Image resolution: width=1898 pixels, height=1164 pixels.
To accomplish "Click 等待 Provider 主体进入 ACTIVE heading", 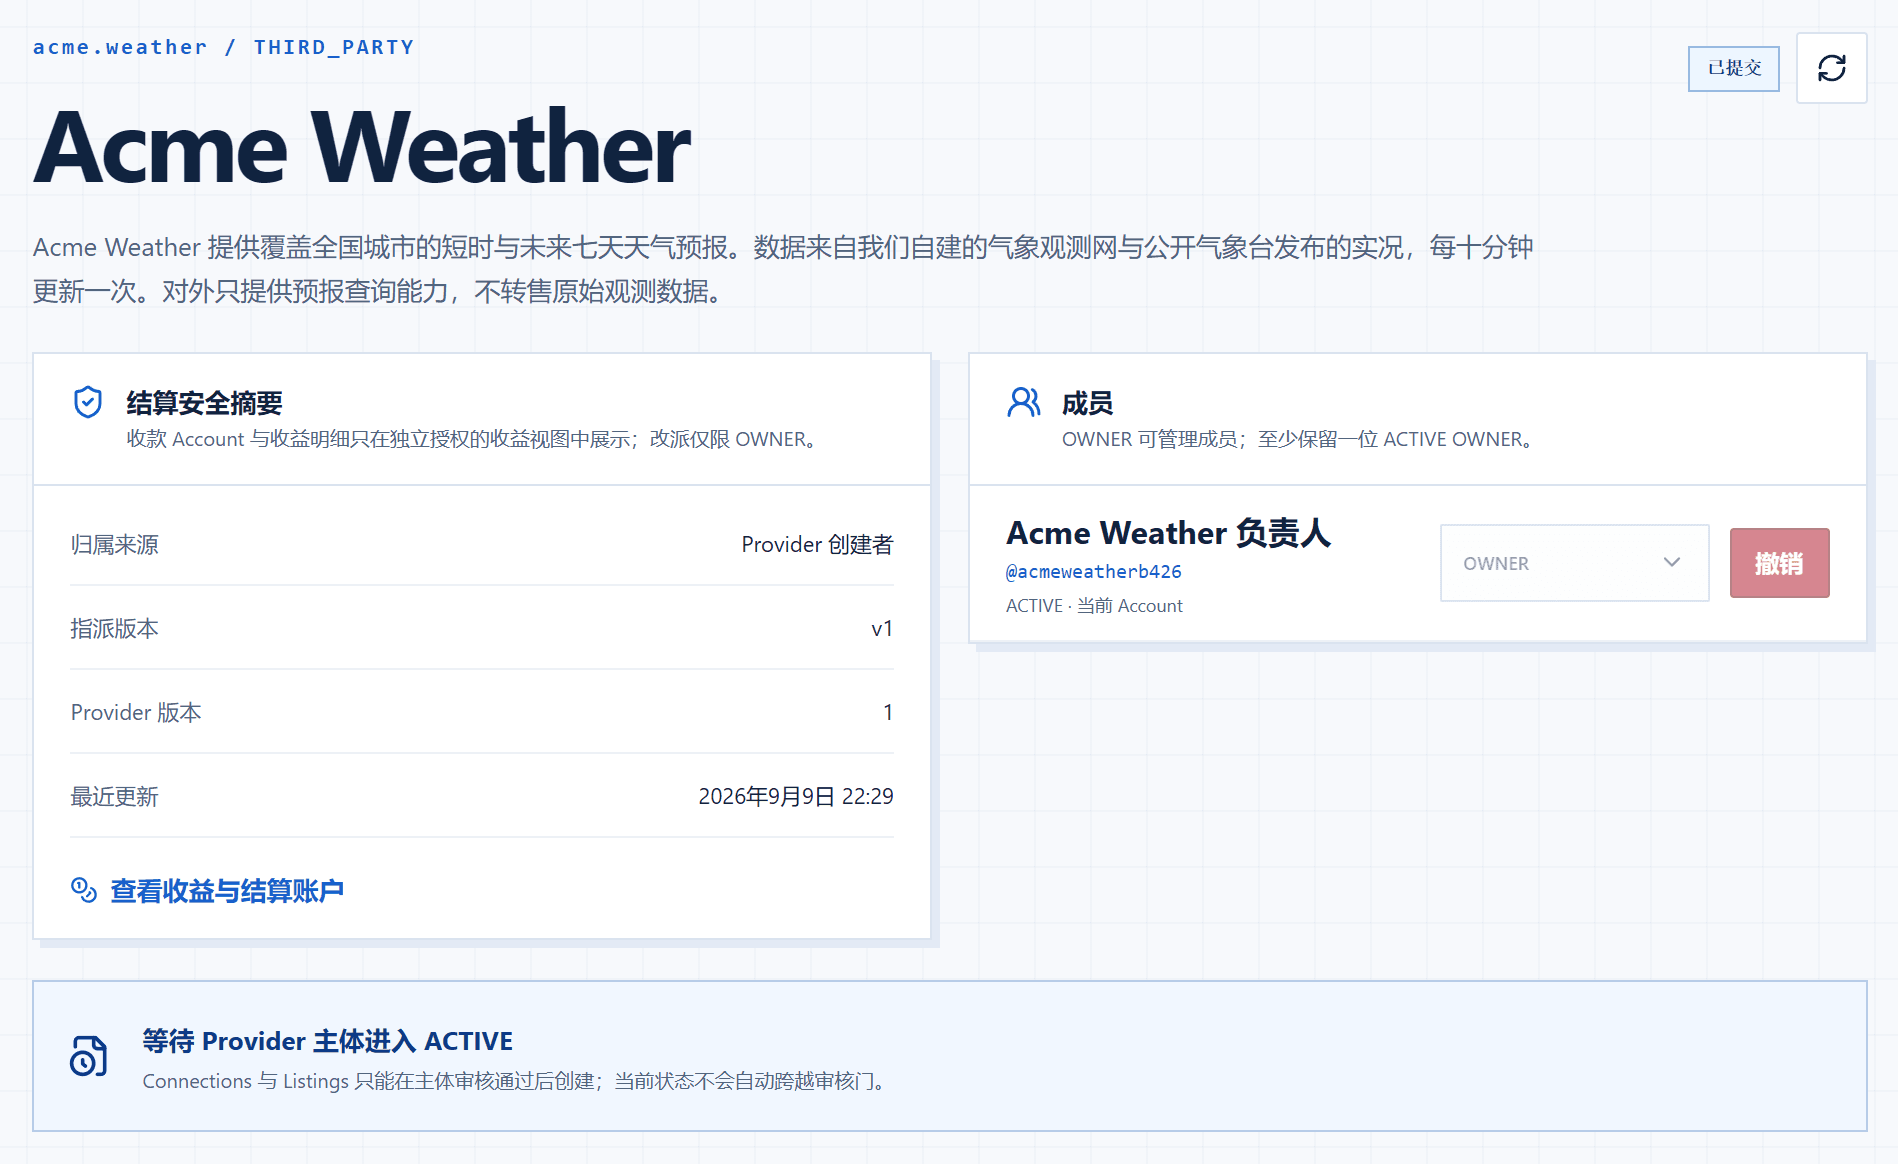I will click(x=327, y=1041).
